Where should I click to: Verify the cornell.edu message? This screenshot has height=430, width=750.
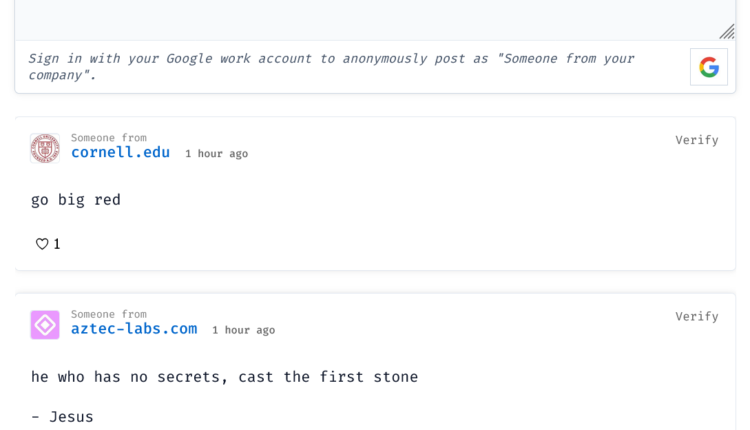coord(696,140)
